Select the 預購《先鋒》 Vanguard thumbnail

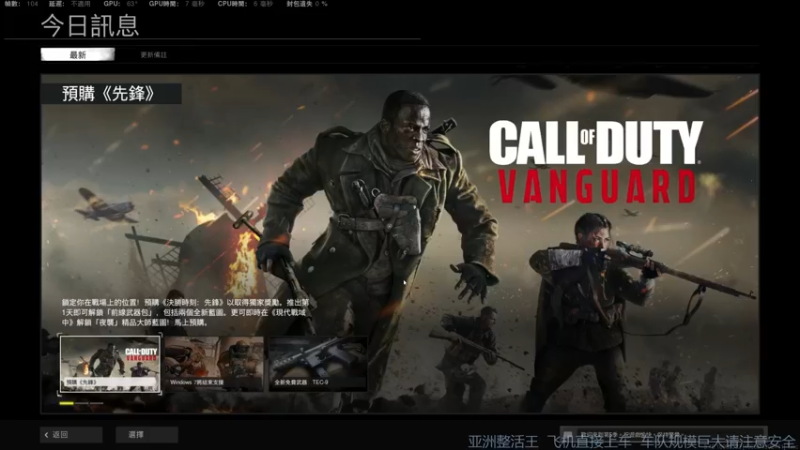pyautogui.click(x=110, y=364)
